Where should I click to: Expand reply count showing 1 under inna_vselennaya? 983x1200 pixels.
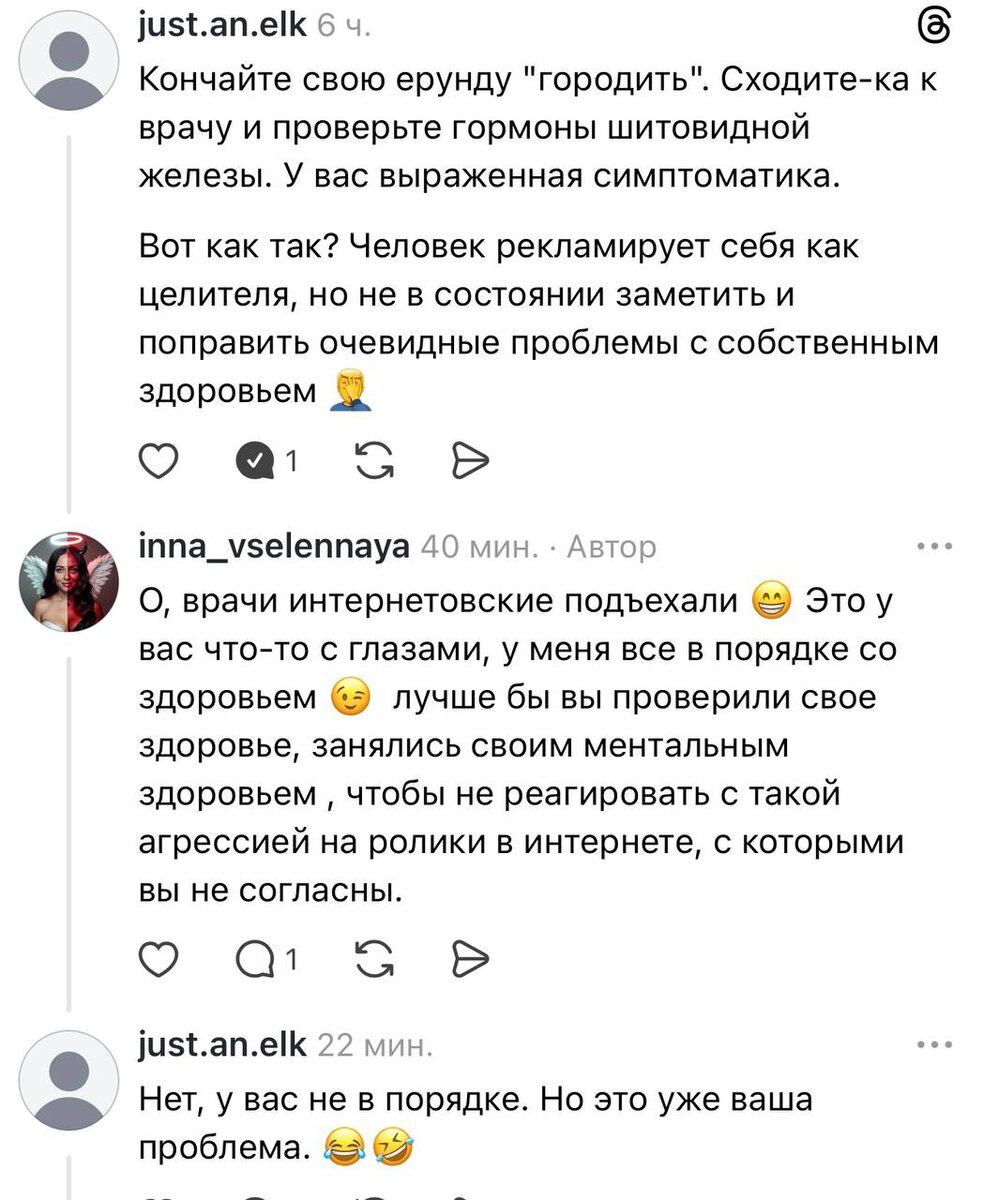(x=289, y=958)
